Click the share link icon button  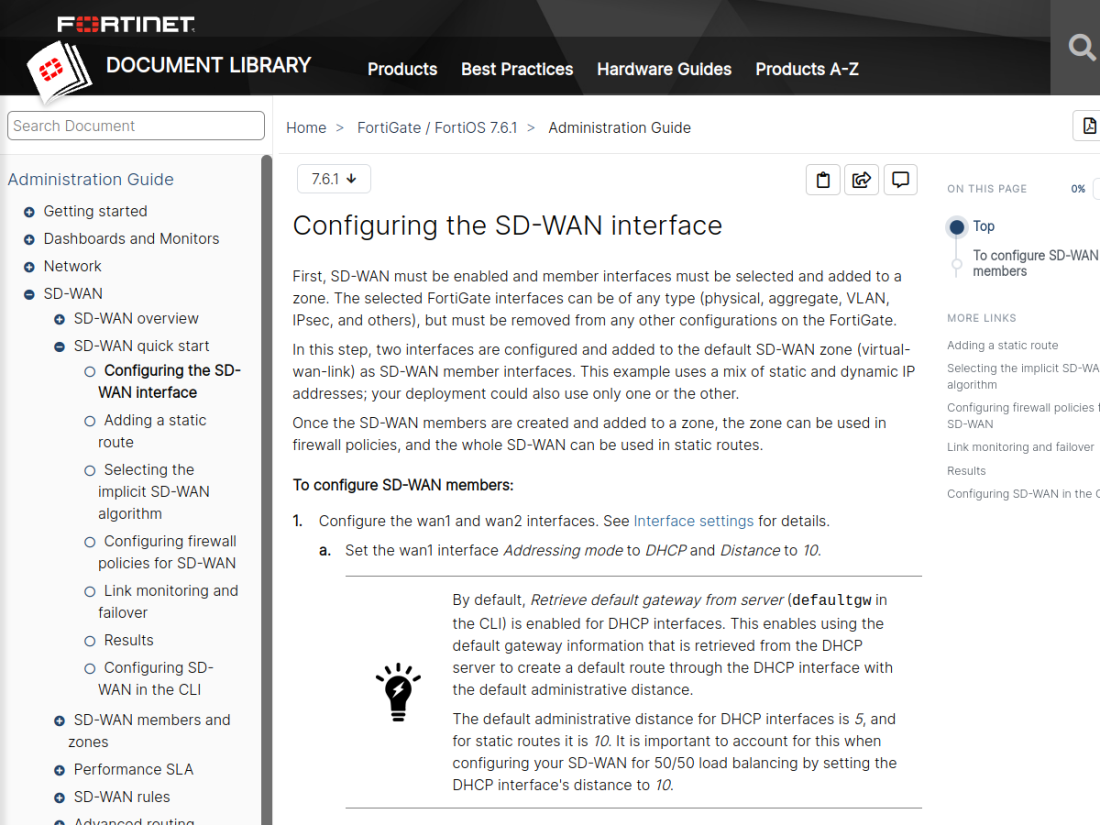click(861, 180)
